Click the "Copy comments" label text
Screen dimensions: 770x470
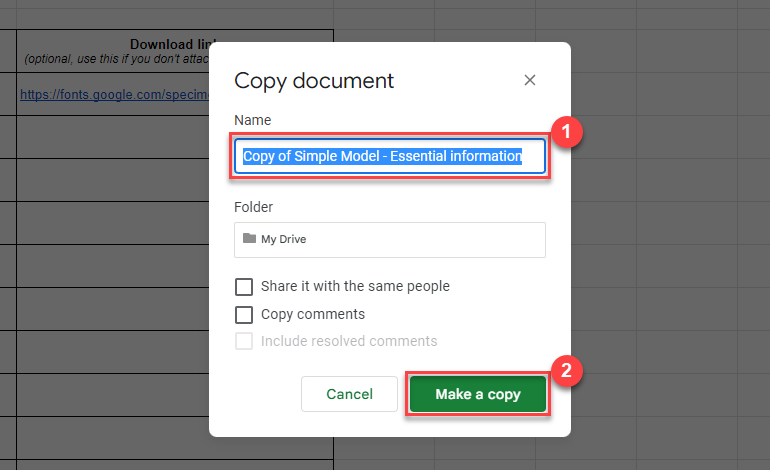(312, 315)
